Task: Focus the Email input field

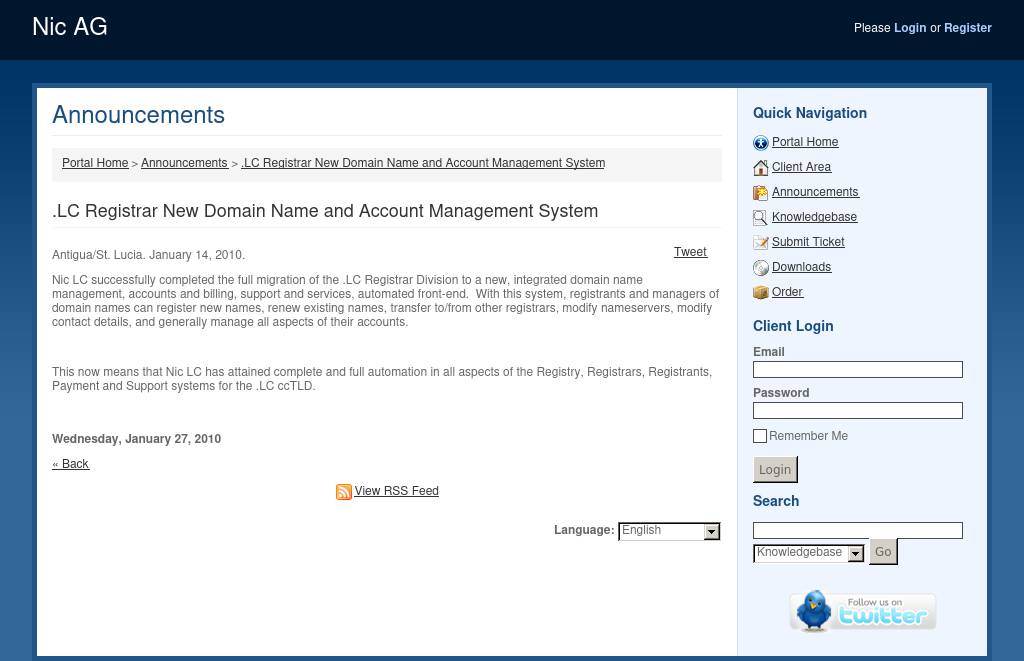Action: [857, 370]
